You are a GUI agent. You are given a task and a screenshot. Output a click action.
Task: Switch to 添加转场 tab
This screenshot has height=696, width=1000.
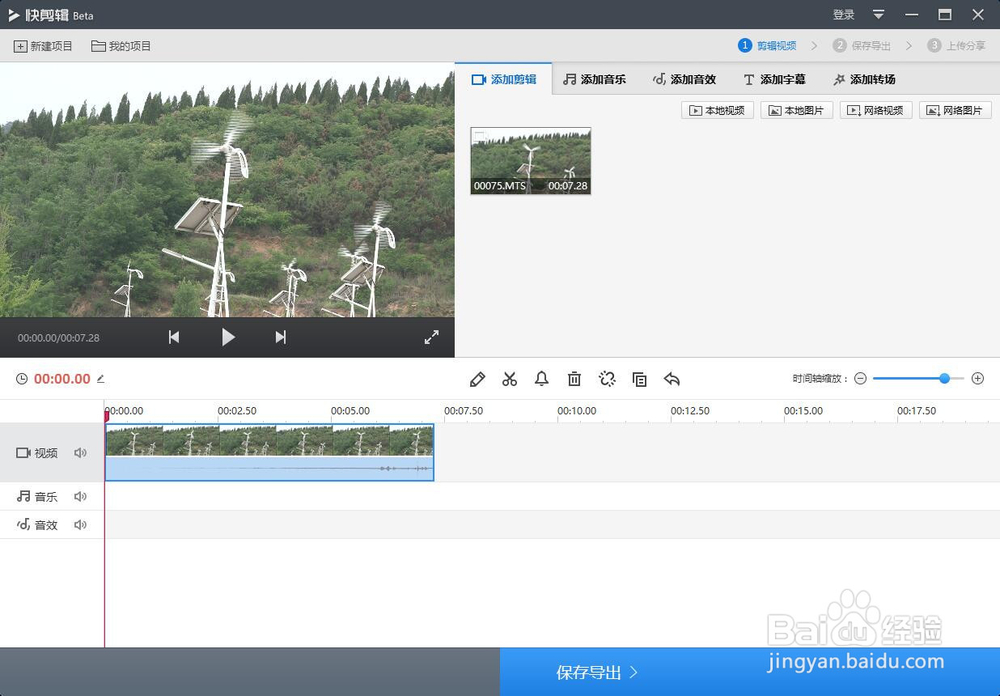(x=864, y=79)
